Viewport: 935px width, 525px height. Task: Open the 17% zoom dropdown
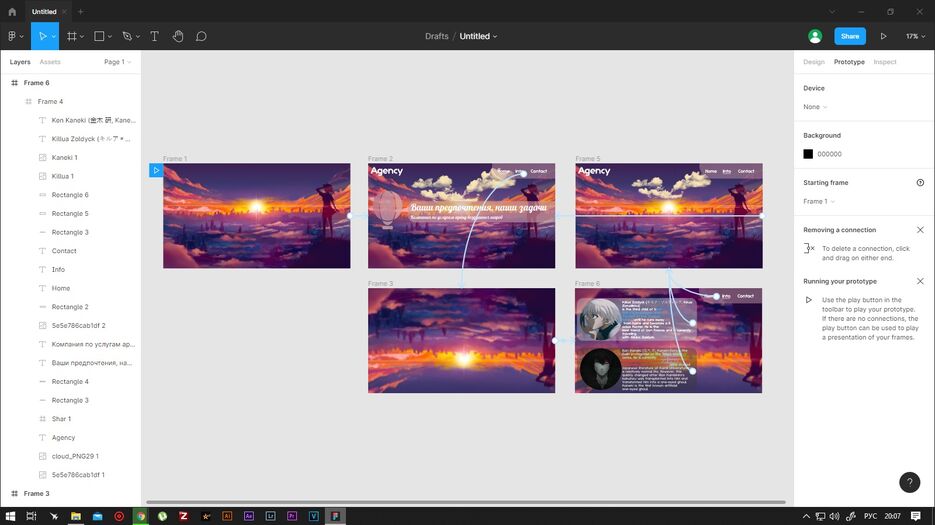915,36
